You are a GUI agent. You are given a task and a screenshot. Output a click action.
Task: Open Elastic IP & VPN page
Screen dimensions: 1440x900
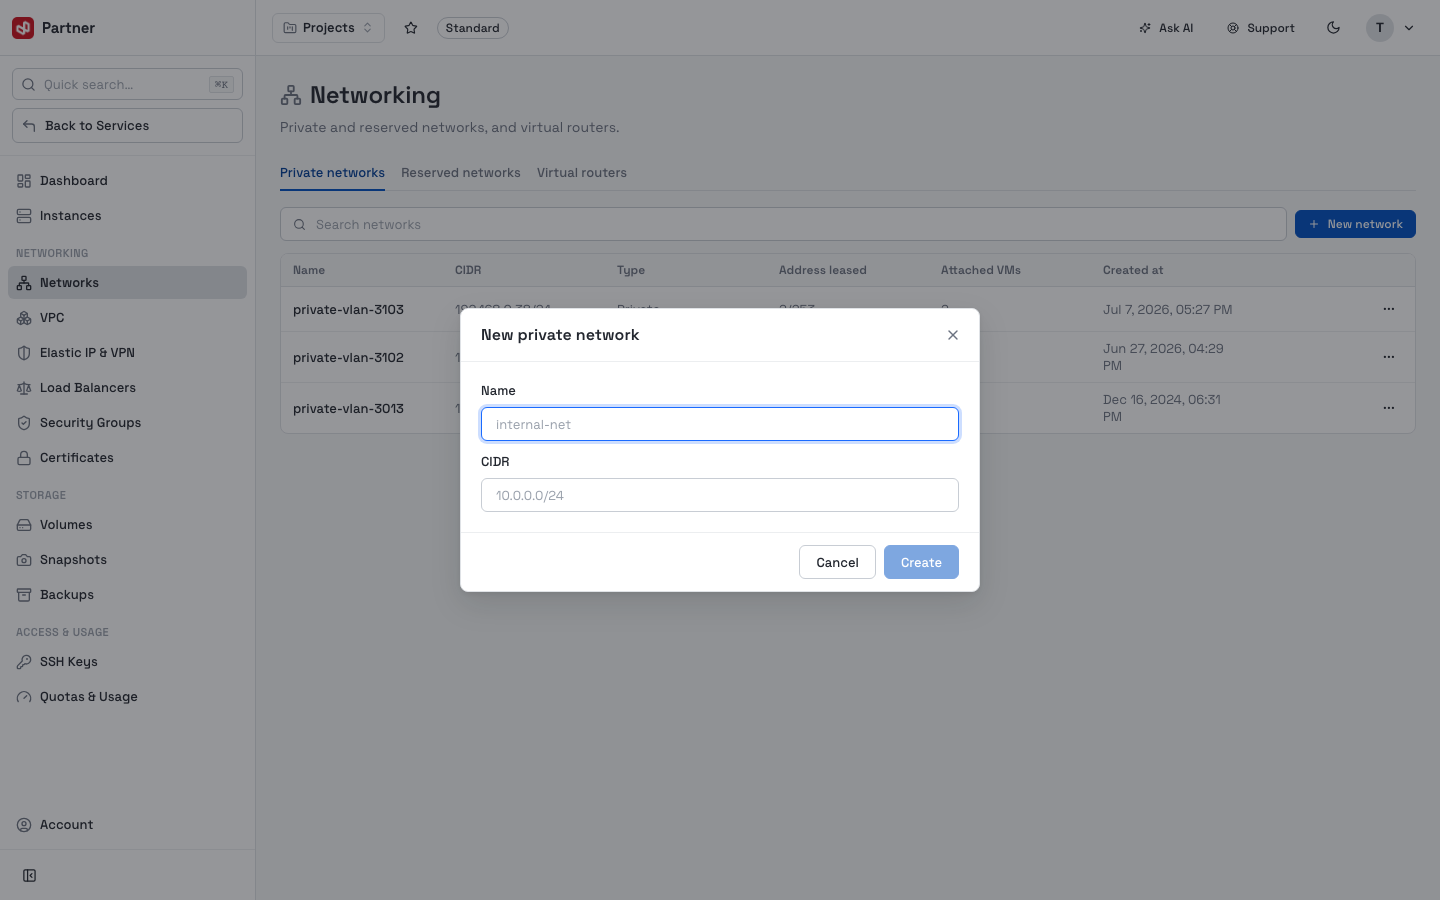[x=127, y=353]
